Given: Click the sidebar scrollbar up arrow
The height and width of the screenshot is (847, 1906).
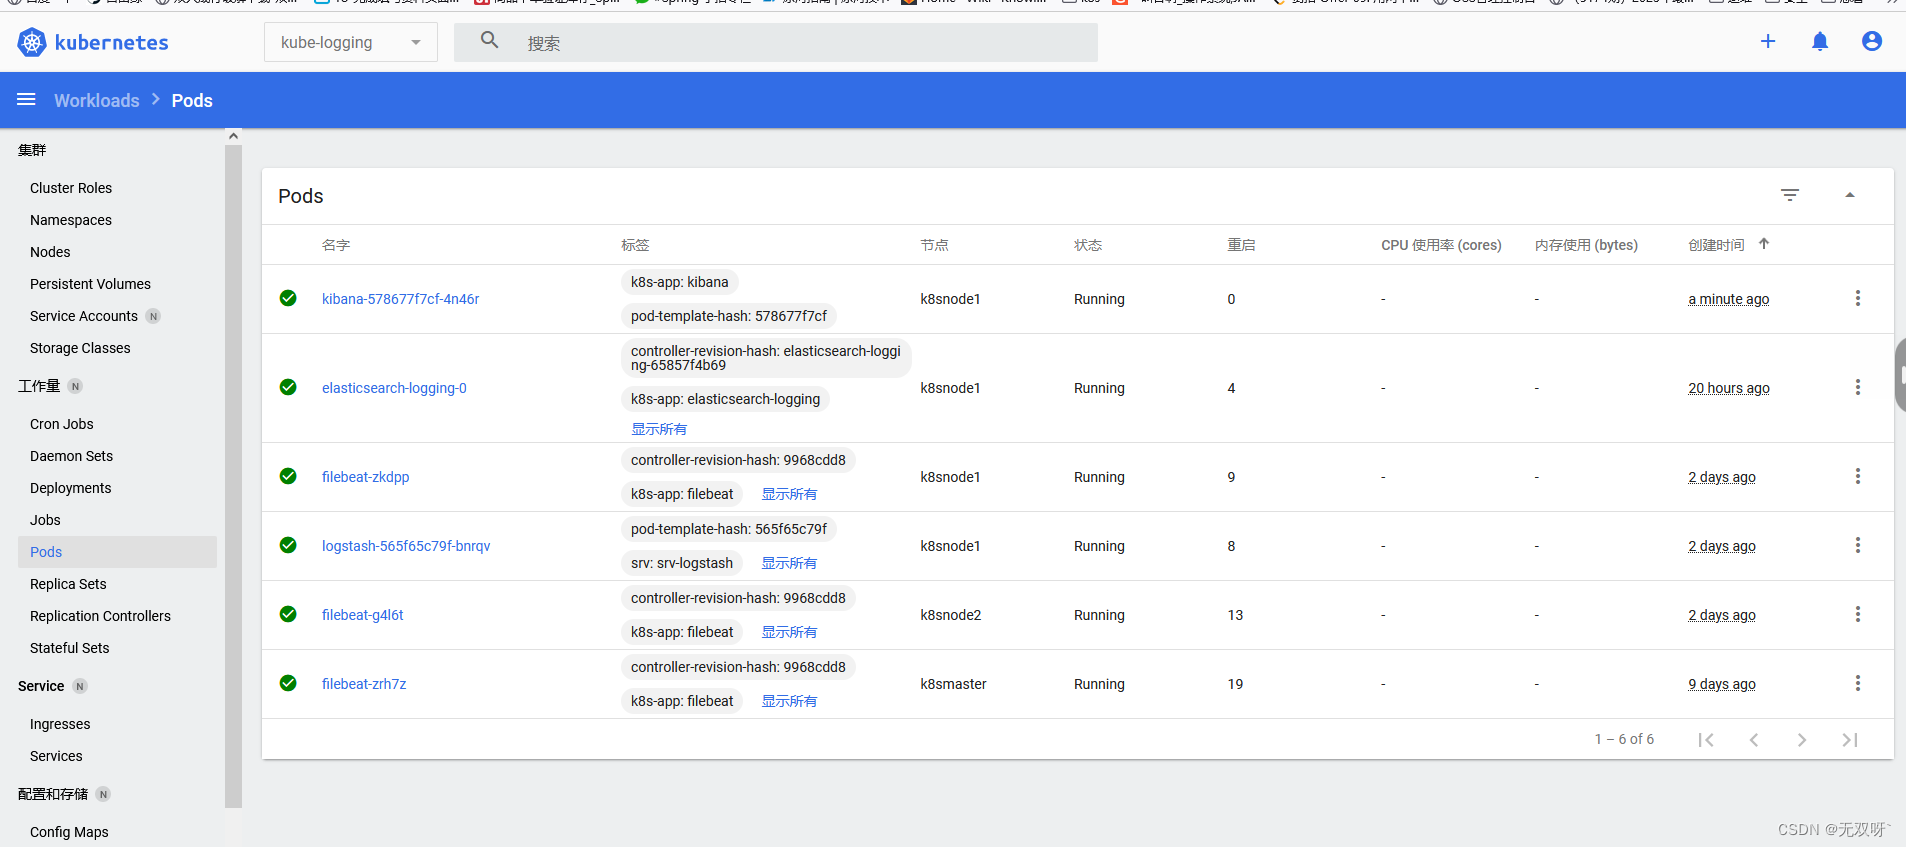Looking at the screenshot, I should click(233, 136).
